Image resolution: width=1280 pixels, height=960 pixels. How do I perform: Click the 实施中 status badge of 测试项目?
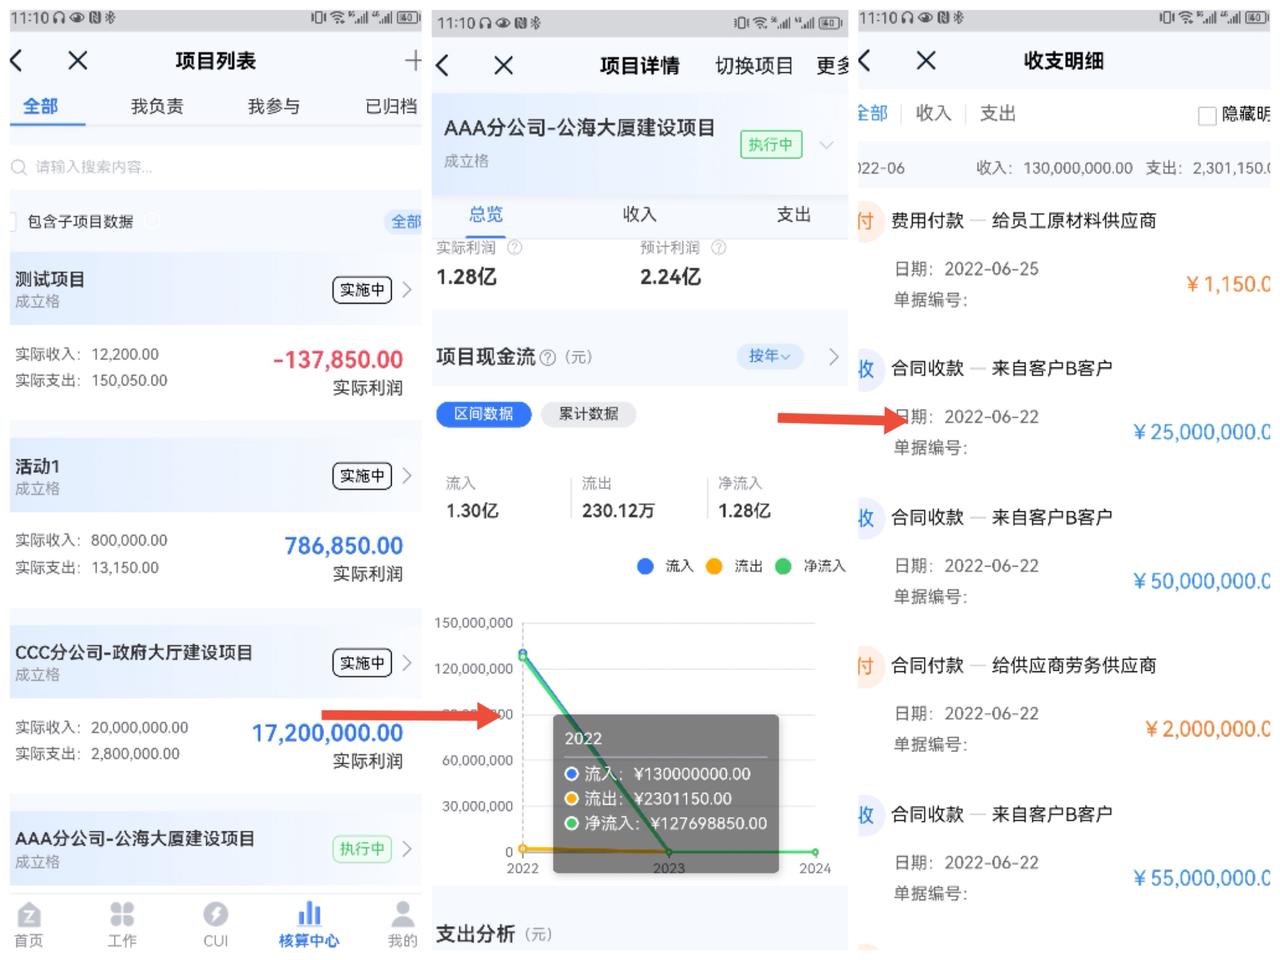(x=362, y=290)
